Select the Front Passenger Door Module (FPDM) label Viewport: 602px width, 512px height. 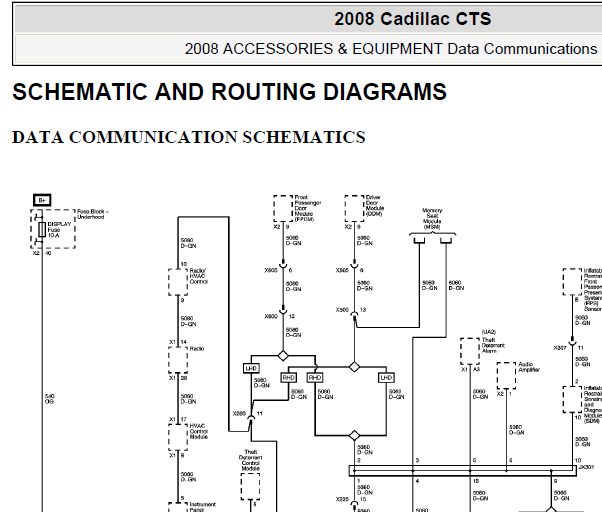coord(308,208)
